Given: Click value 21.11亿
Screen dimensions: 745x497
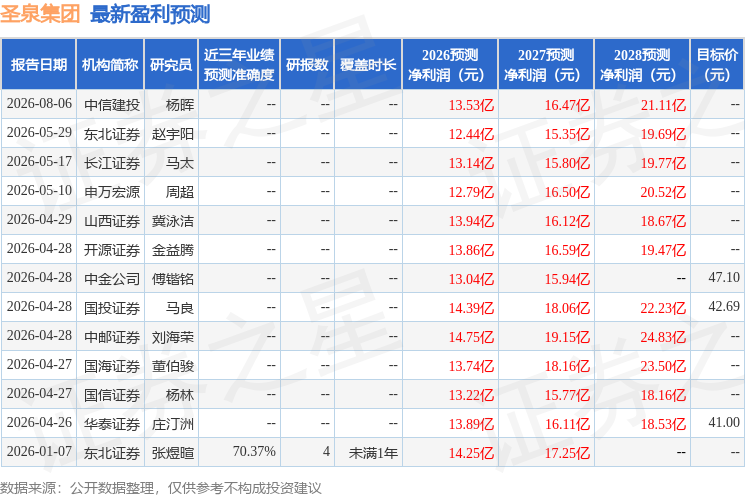Looking at the screenshot, I should (663, 105).
